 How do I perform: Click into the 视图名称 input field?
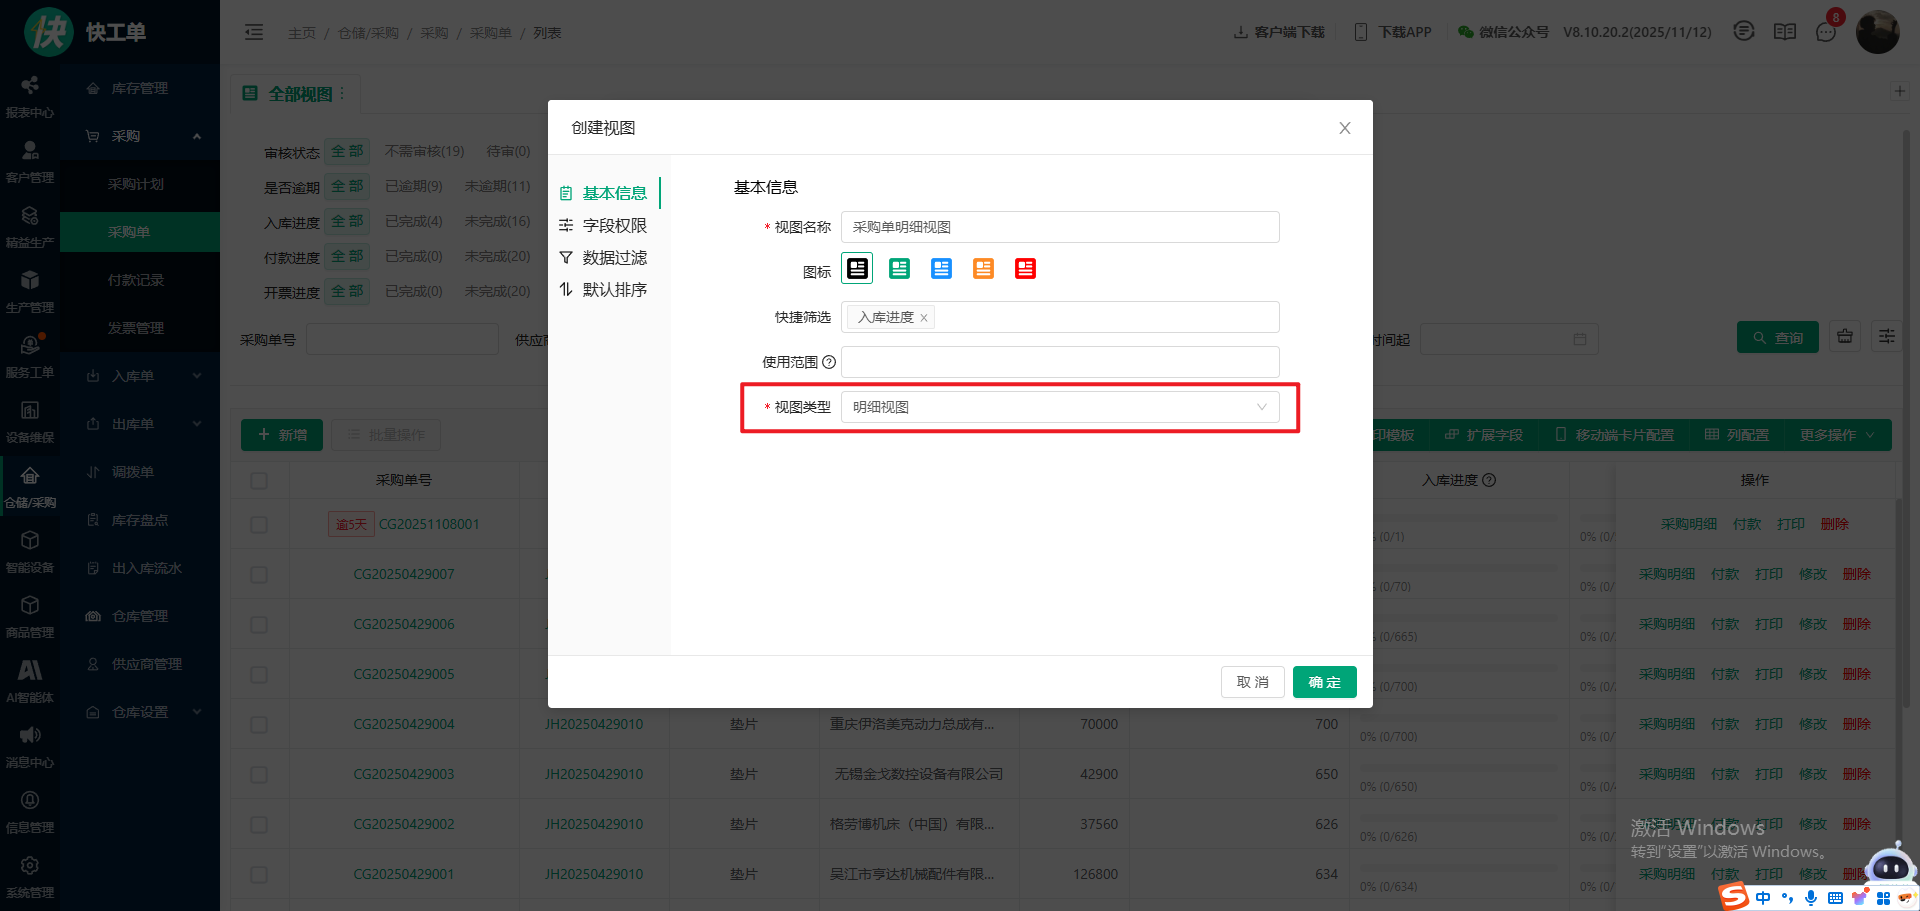coord(1059,227)
